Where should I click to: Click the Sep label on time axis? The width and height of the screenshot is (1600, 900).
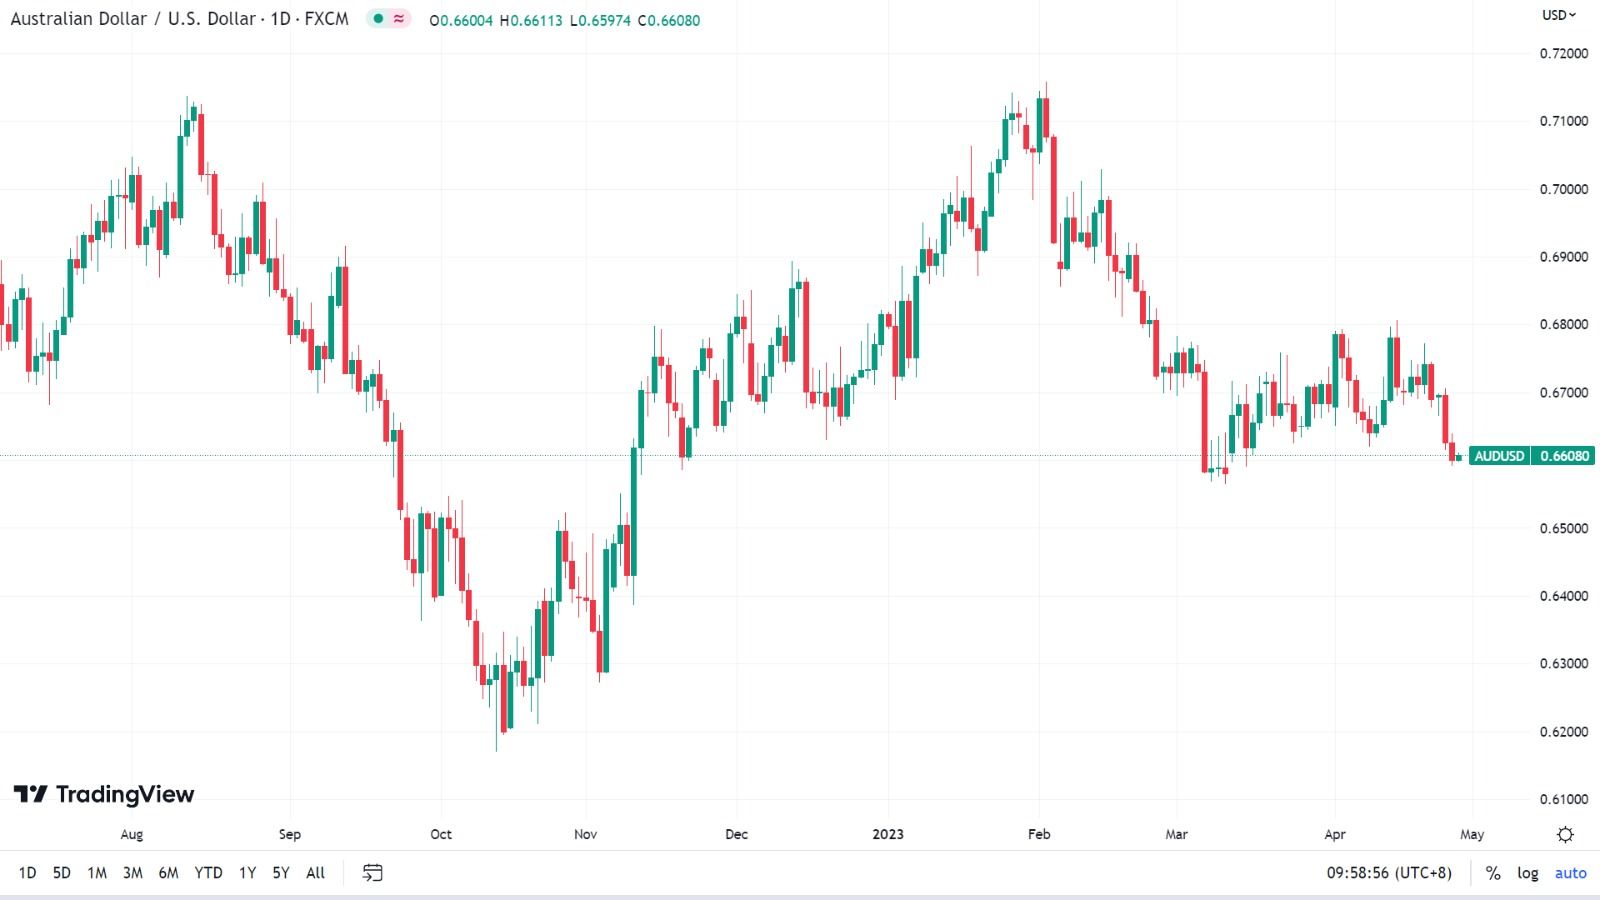[x=289, y=834]
